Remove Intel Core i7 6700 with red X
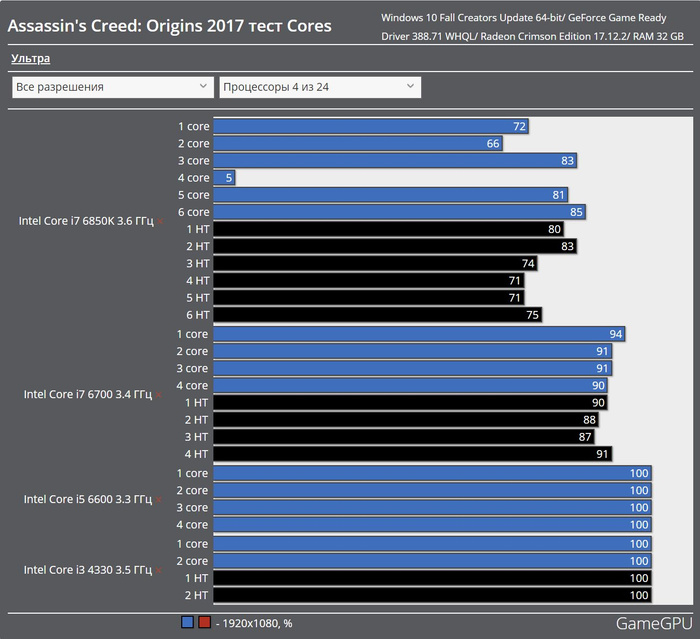 pos(159,395)
